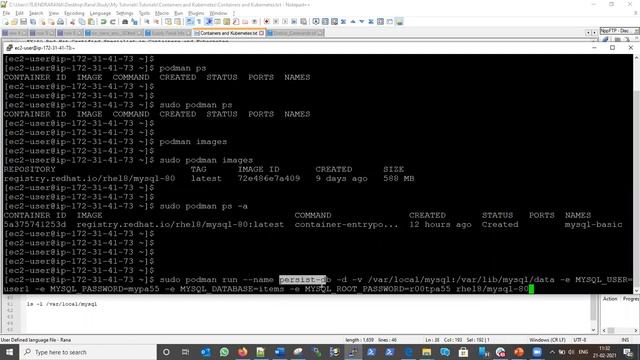This screenshot has width=640, height=360.
Task: Open the Edit menu
Action: [20, 13]
